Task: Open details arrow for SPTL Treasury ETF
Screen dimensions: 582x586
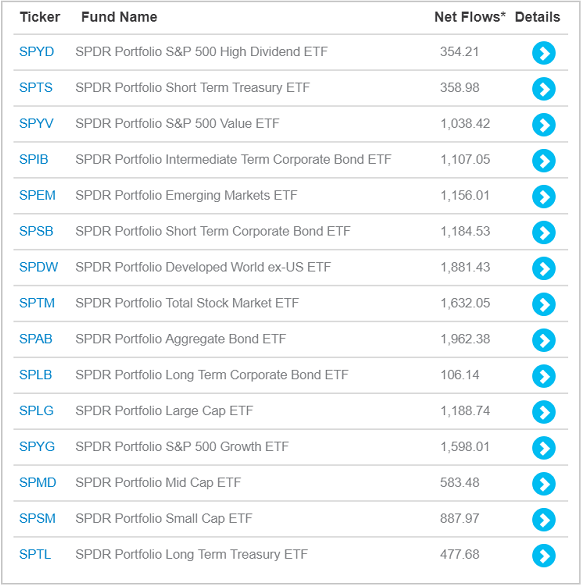Action: 543,555
